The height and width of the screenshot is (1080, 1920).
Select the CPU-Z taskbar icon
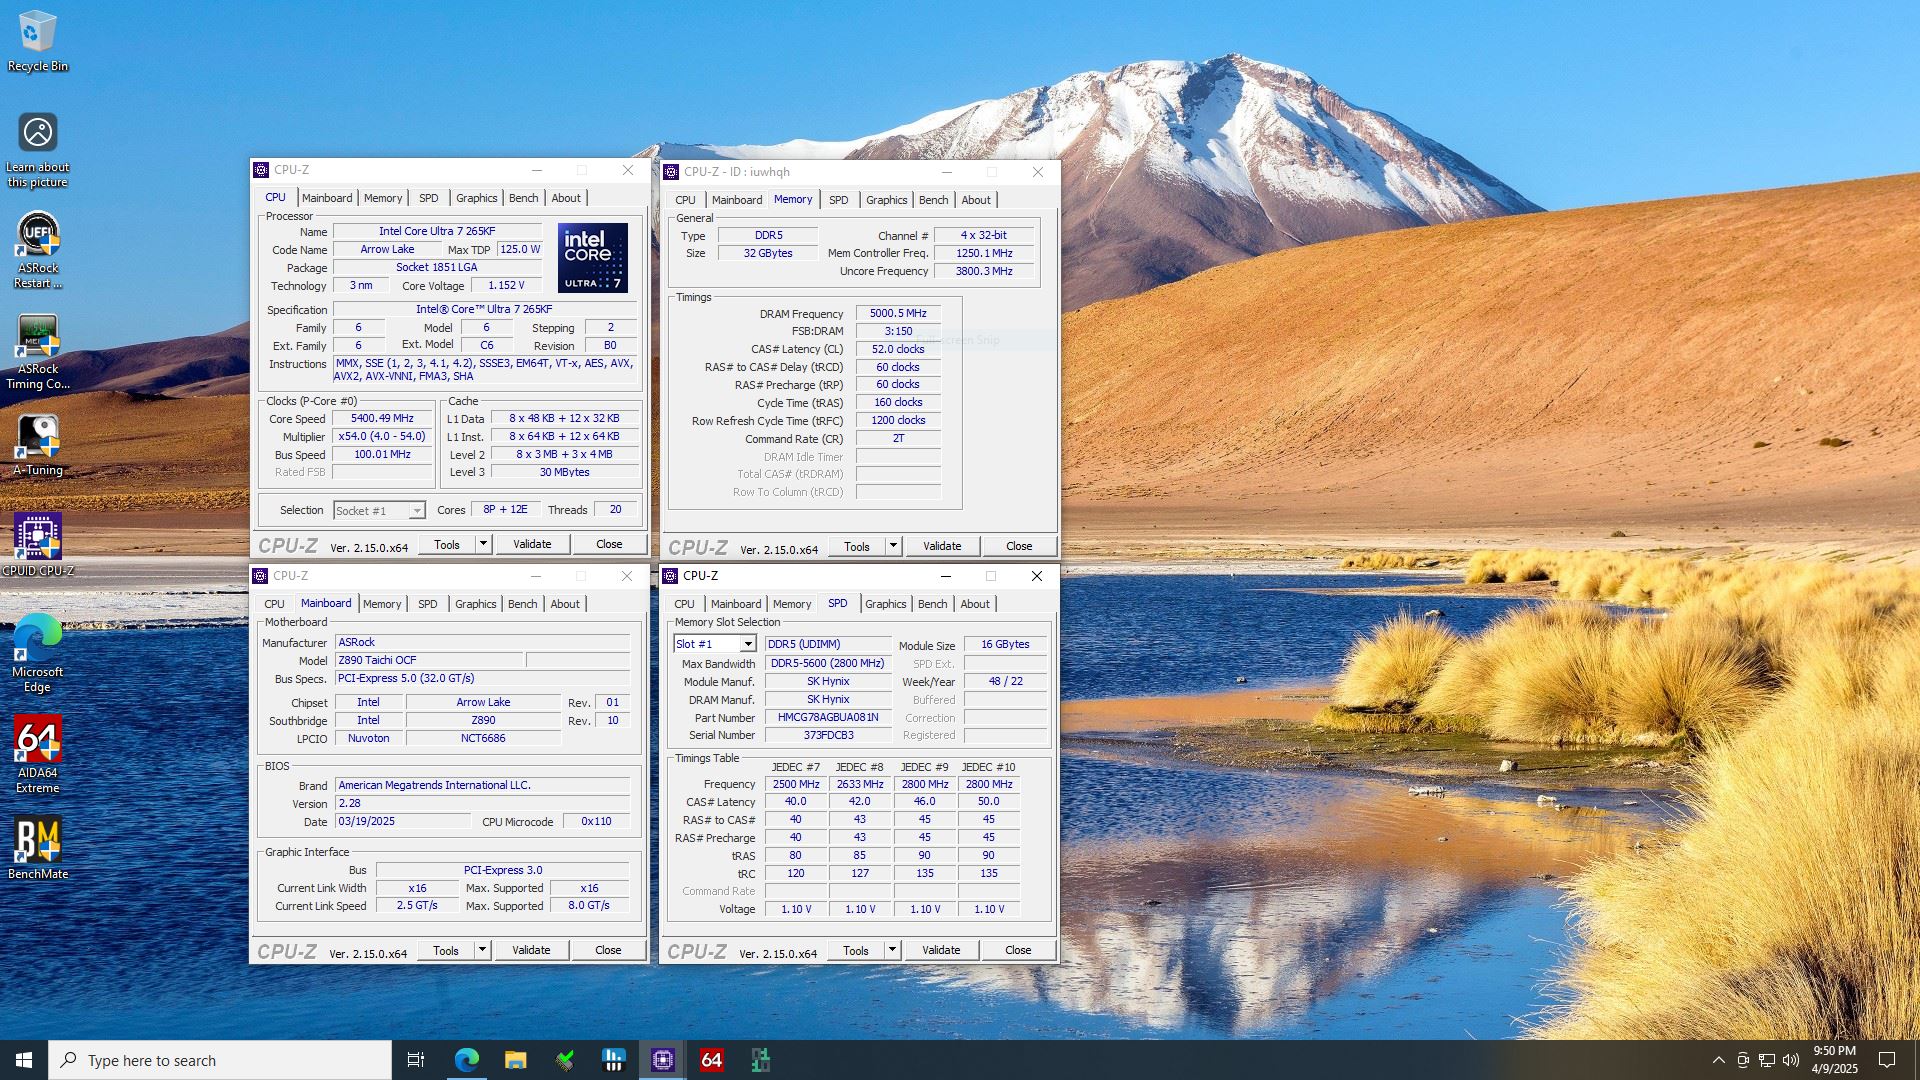(x=662, y=1060)
